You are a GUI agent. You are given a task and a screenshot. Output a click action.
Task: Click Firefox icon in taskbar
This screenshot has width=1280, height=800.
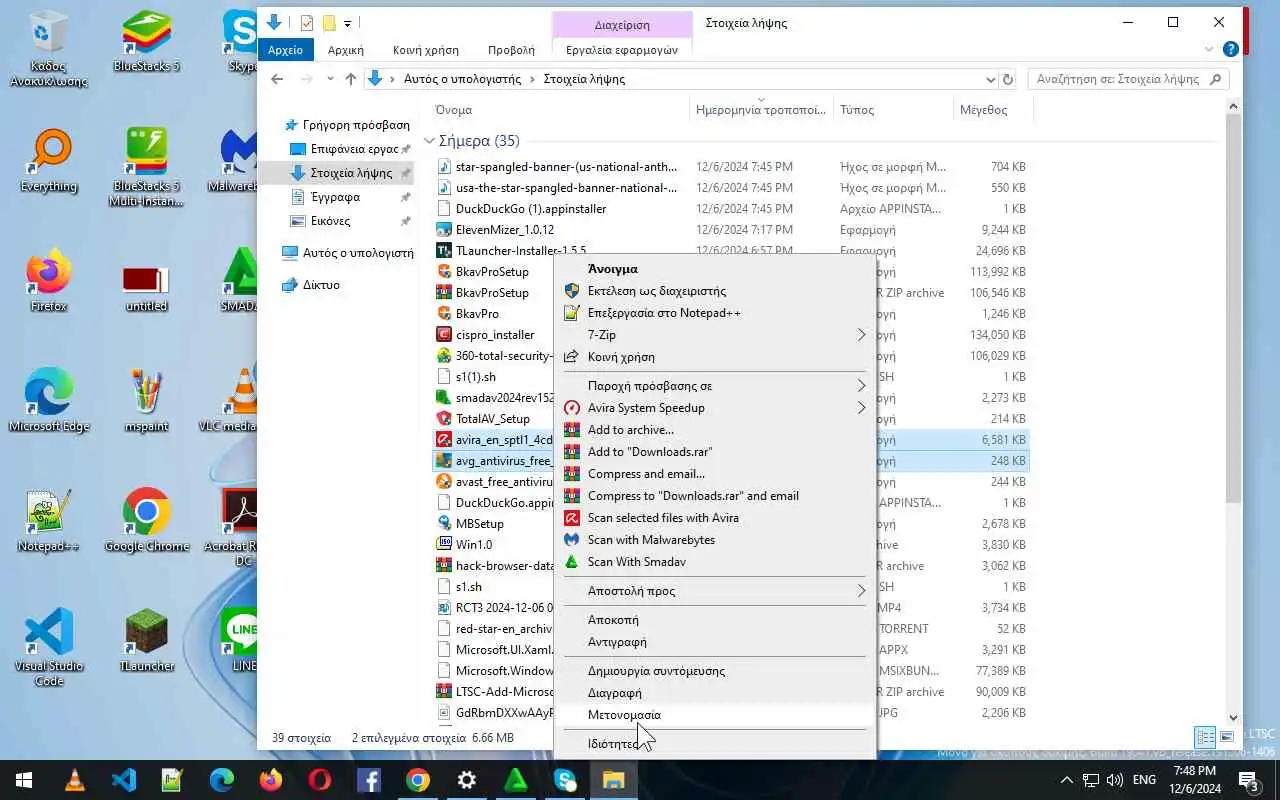(270, 780)
